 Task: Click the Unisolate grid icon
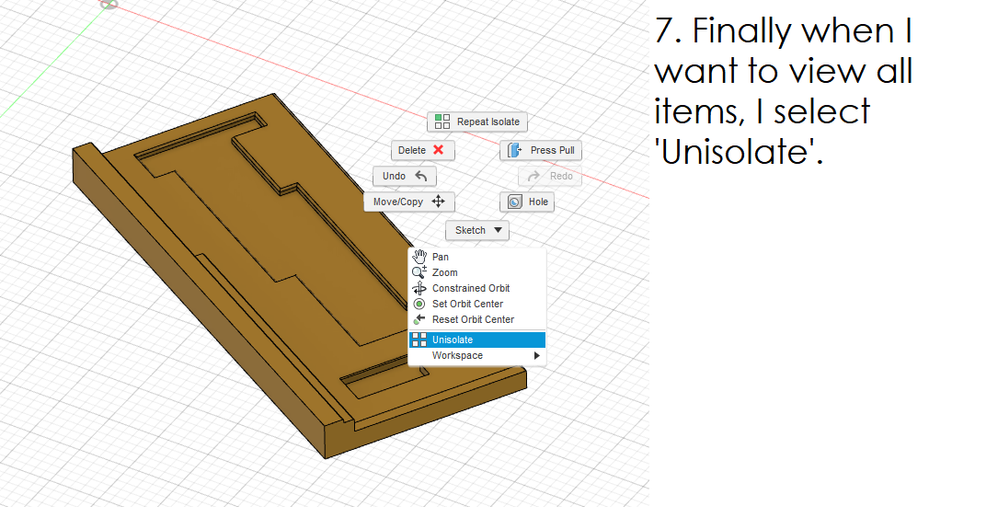(419, 340)
